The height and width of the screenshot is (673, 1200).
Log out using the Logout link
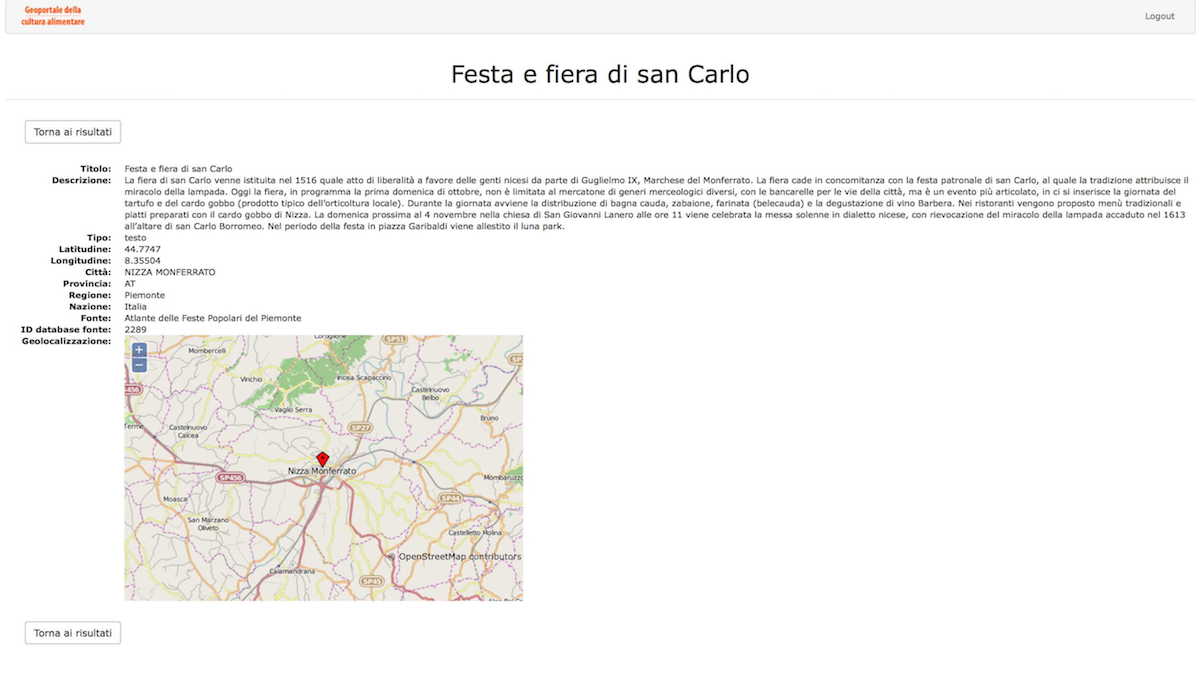point(1159,16)
